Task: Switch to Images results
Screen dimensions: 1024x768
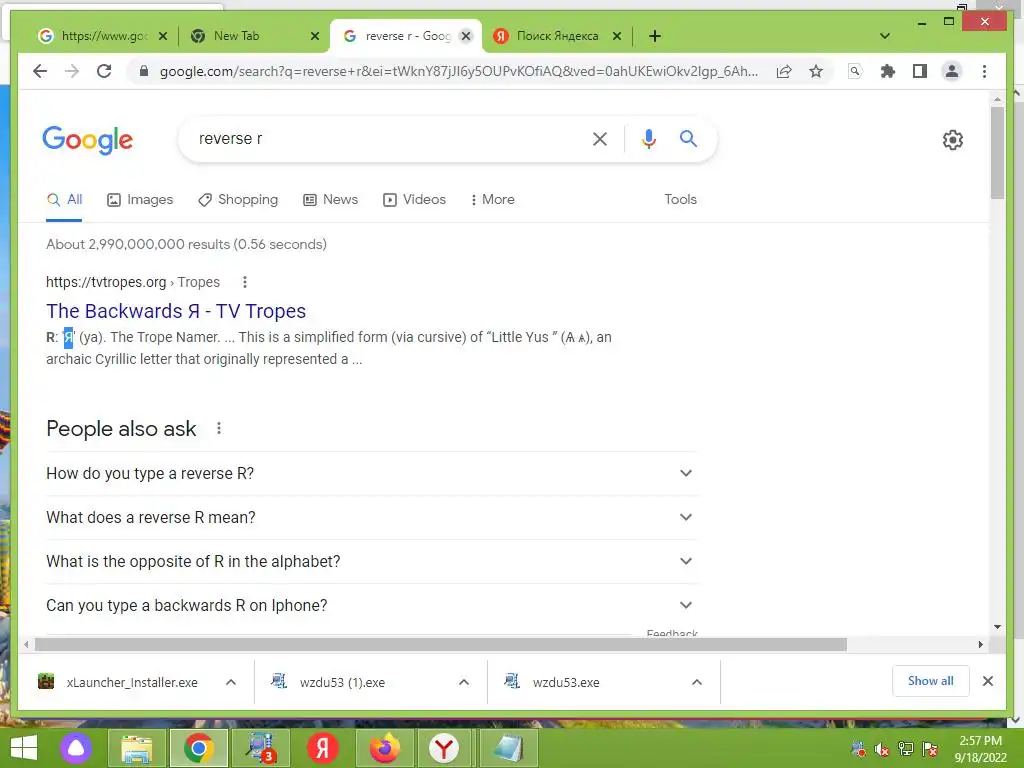Action: click(x=140, y=200)
